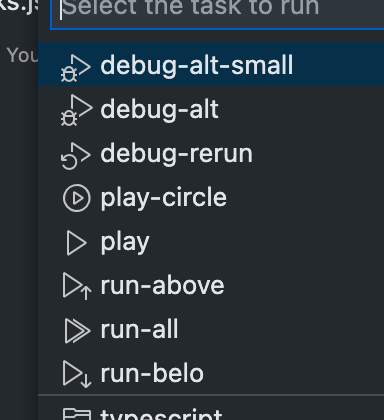This screenshot has height=420, width=384.
Task: Click the run-all double triangle icon
Action: [x=77, y=331]
